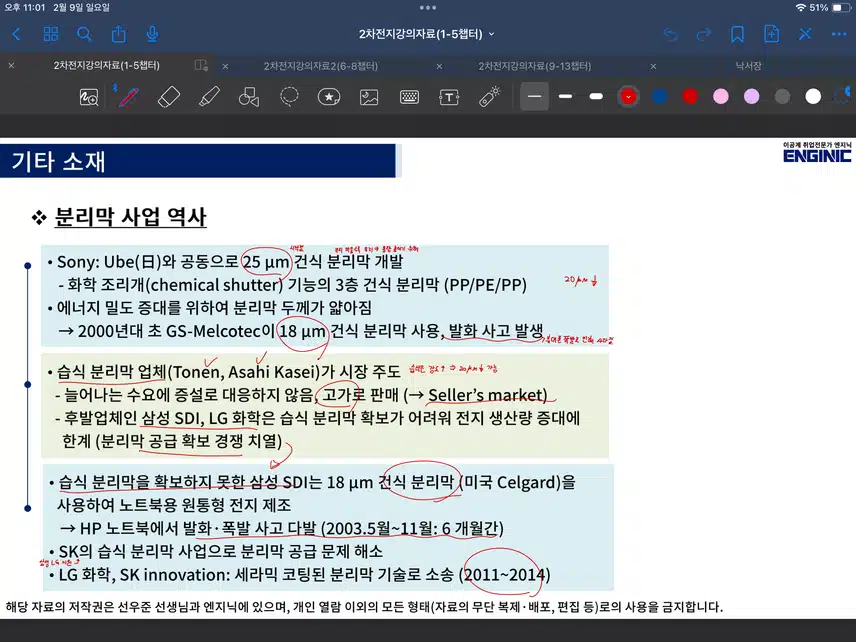
Task: Tap the battery indicator showing 51%
Action: [830, 8]
